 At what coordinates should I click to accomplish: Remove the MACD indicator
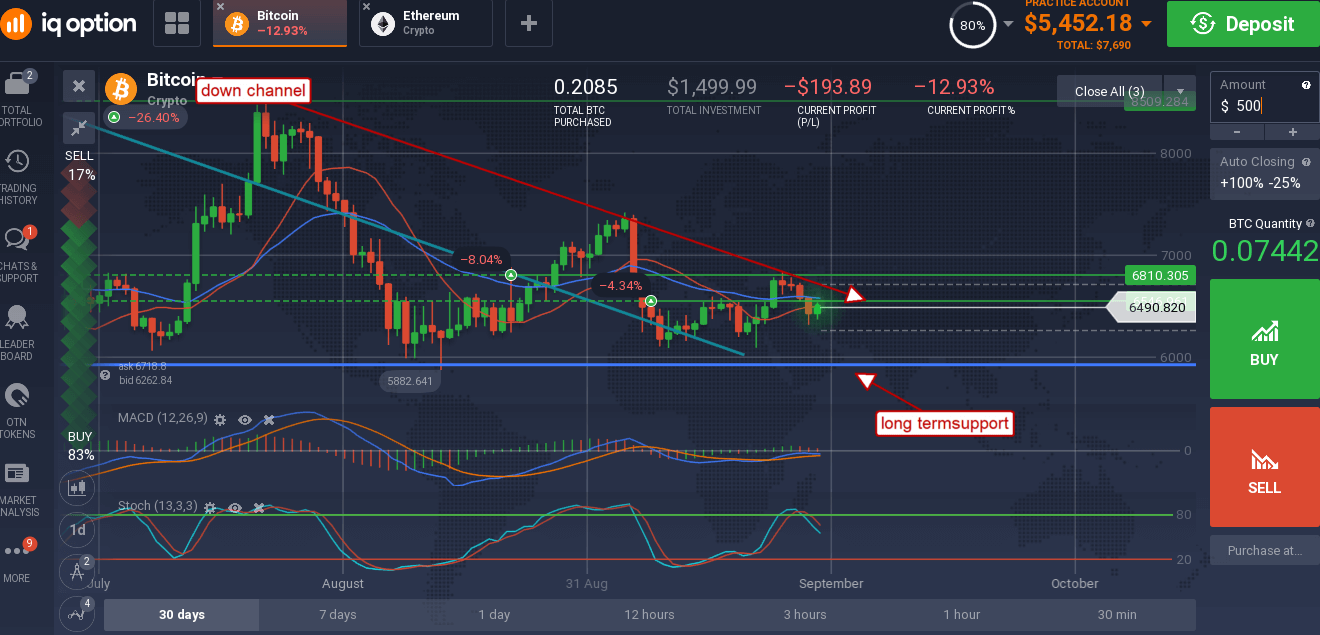268,420
